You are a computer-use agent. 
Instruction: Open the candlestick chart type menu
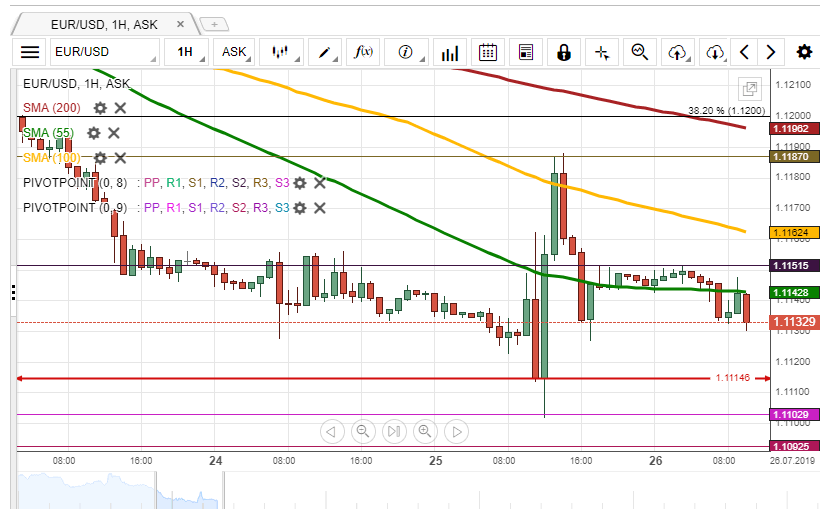tap(281, 52)
